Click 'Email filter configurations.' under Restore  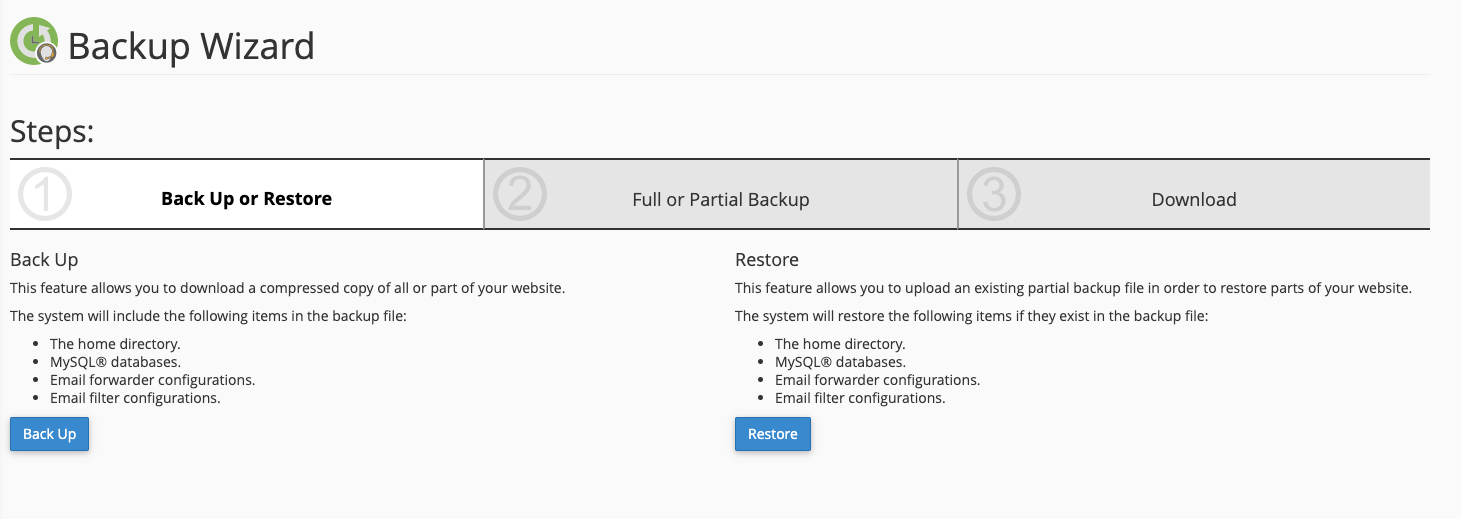pos(860,398)
